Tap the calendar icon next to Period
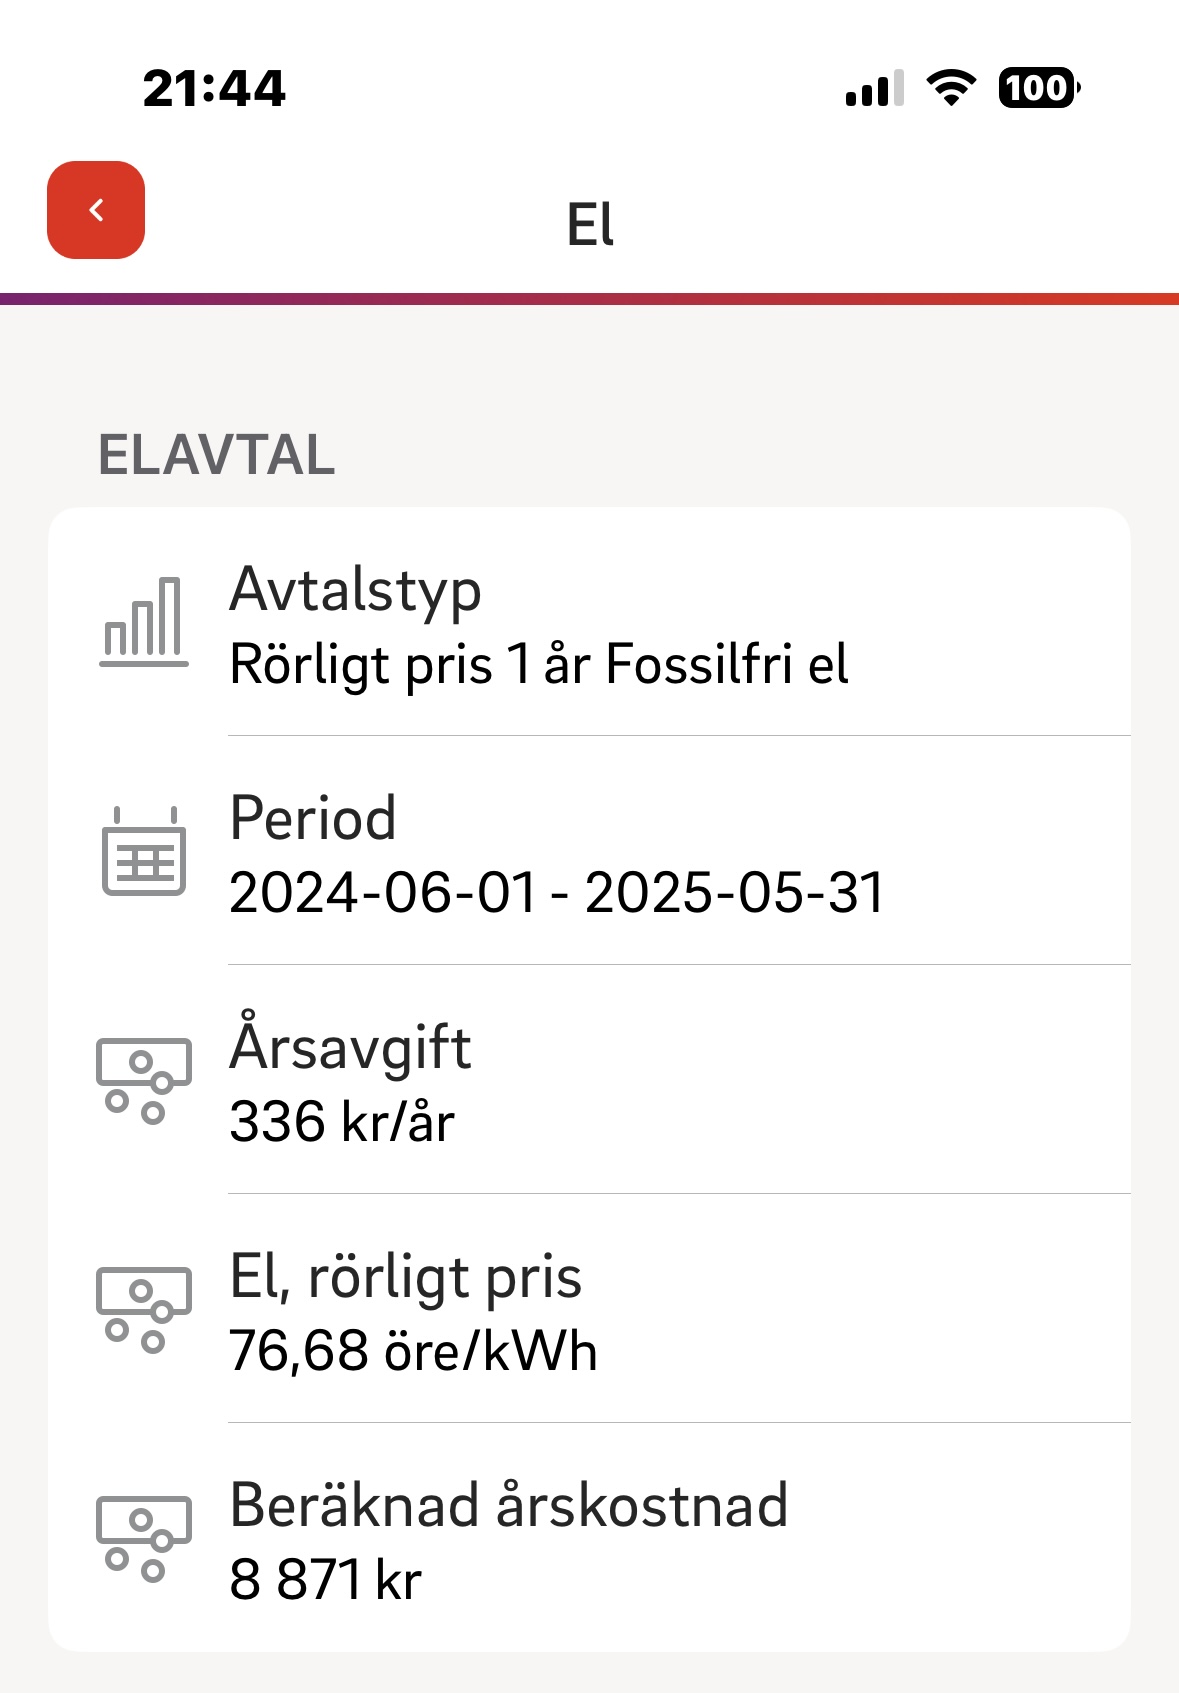The image size is (1179, 1693). coord(144,851)
